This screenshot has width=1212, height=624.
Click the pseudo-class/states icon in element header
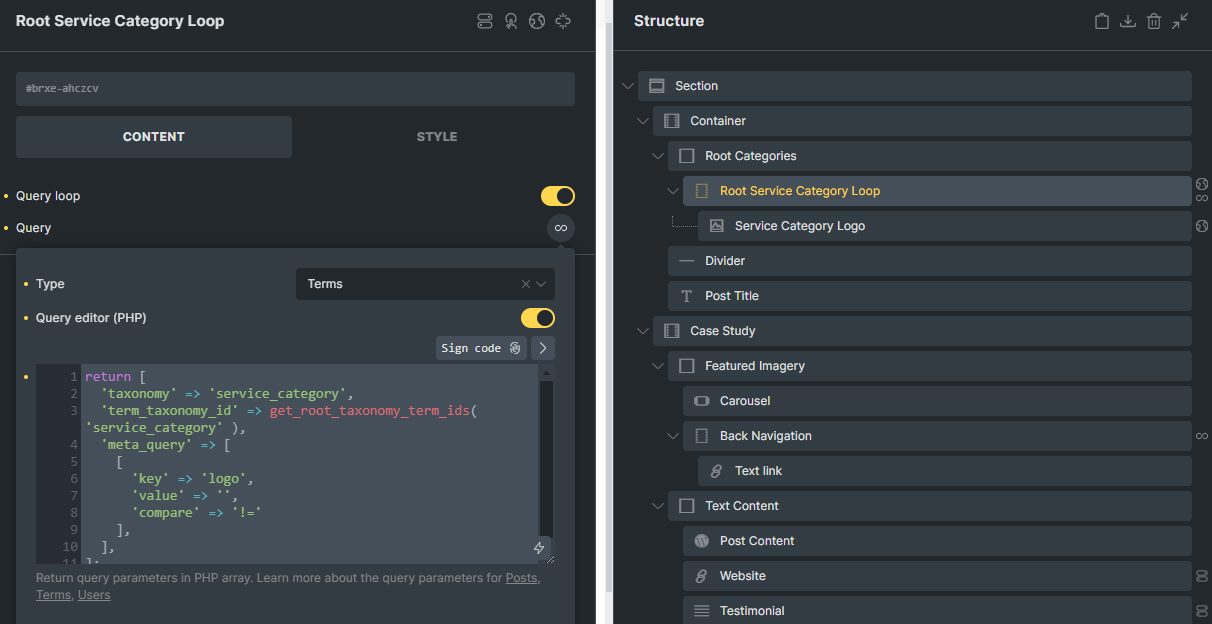click(485, 21)
